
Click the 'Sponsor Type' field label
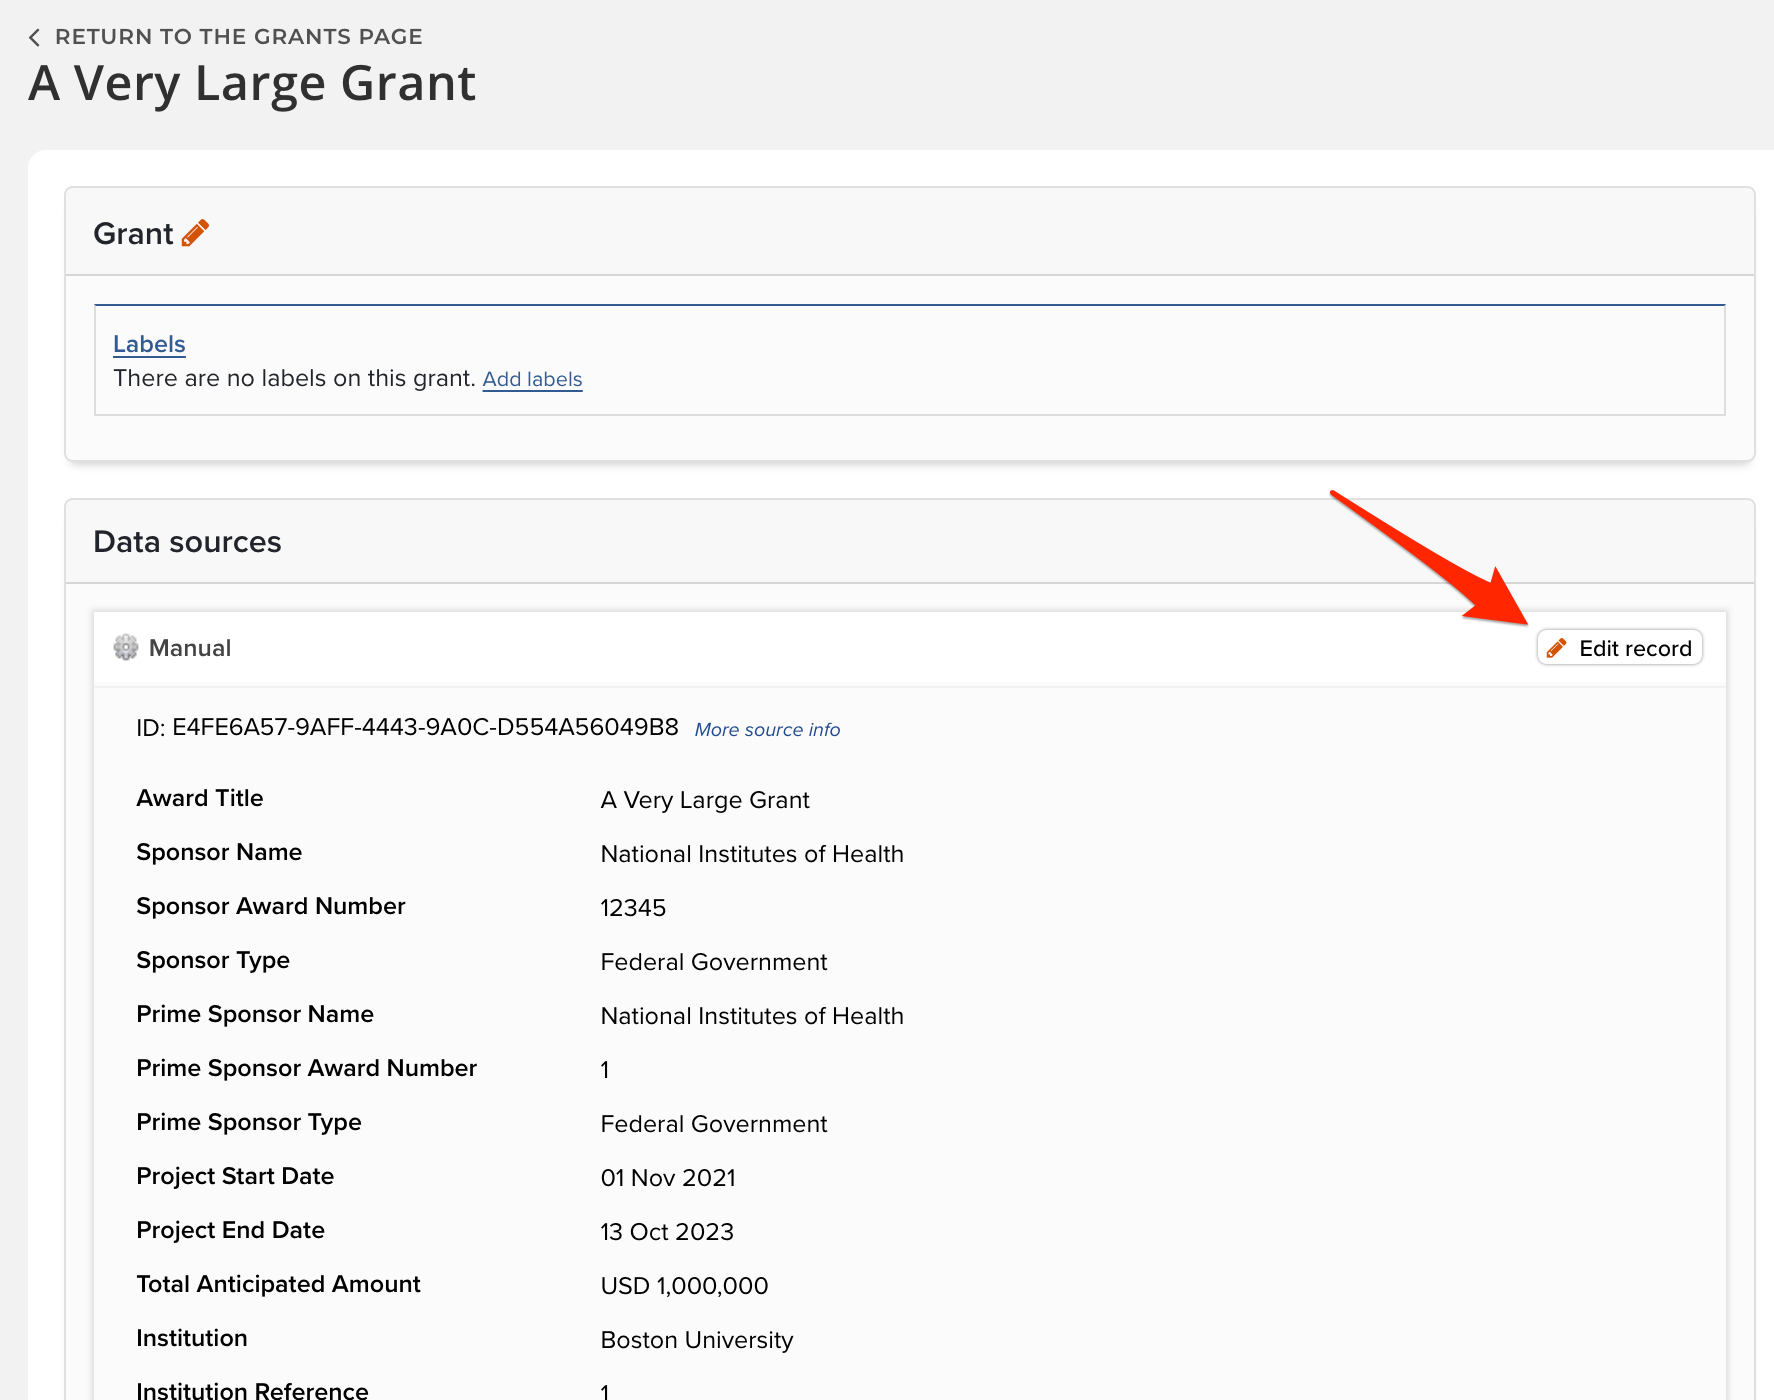[213, 960]
